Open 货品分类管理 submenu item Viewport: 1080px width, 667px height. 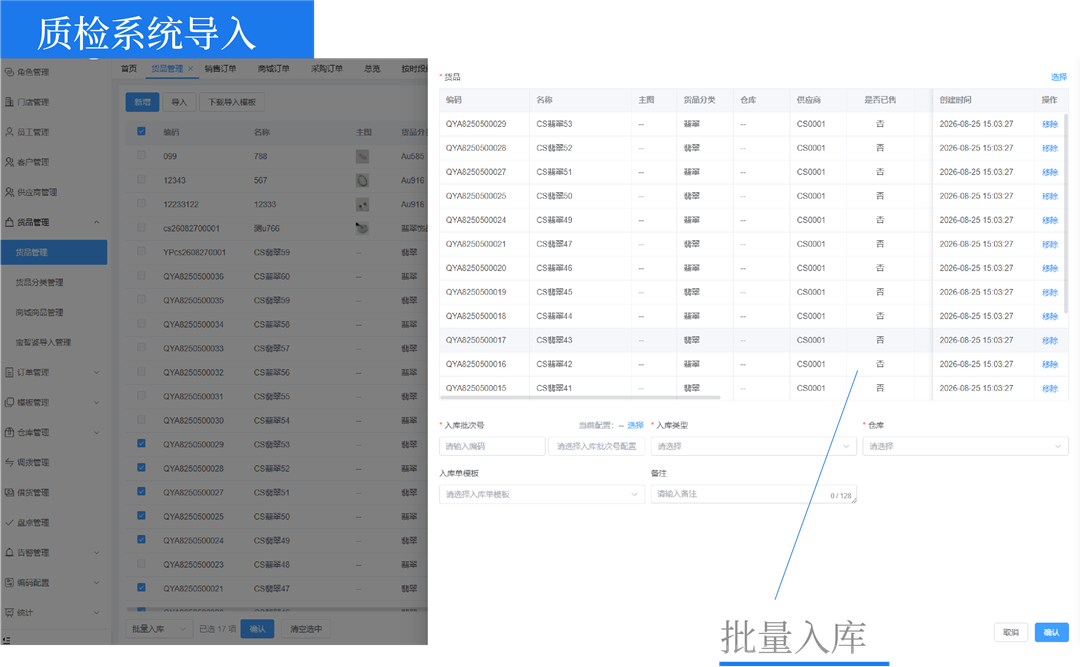[x=39, y=283]
